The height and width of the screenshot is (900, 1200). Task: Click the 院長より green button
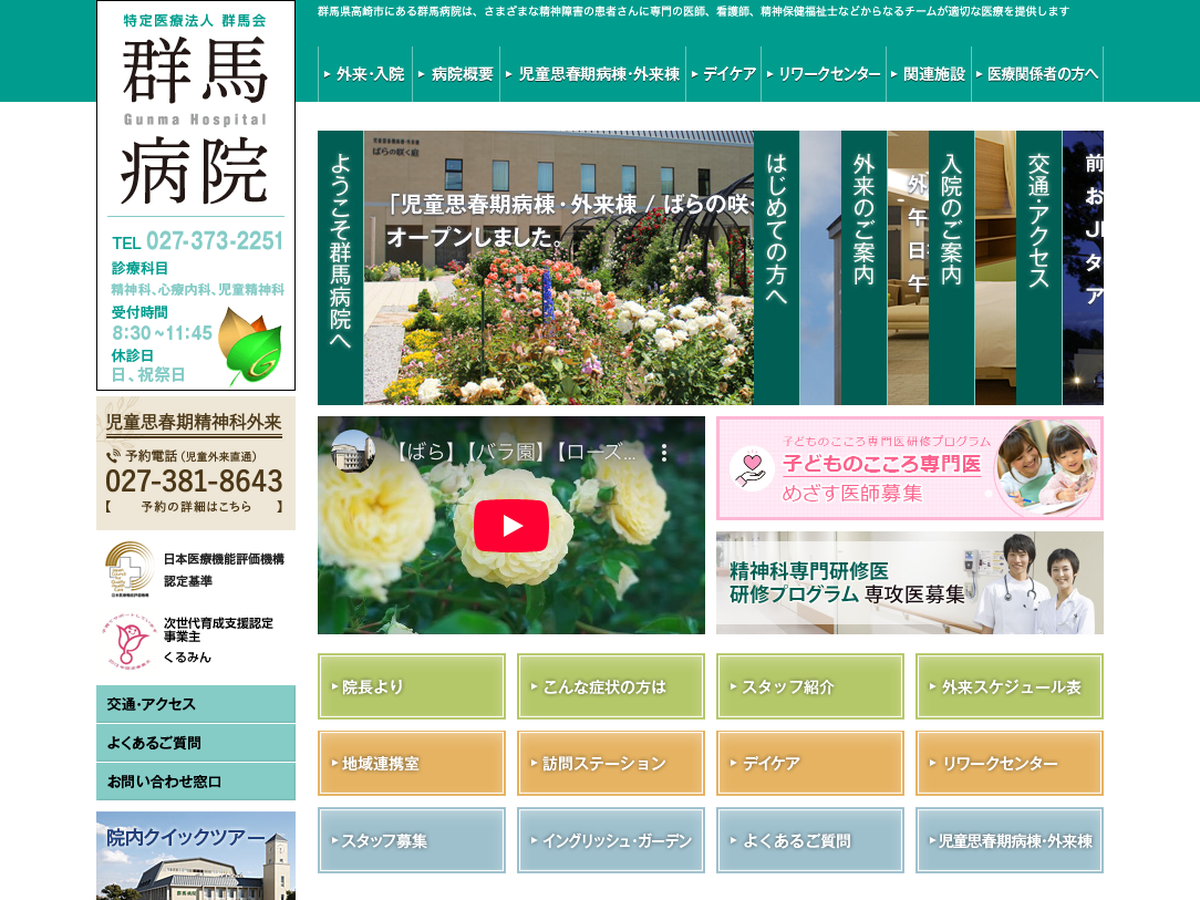pos(411,687)
